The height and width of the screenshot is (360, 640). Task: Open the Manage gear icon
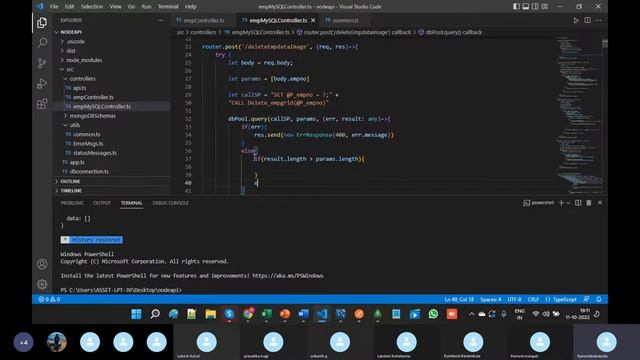(x=42, y=284)
